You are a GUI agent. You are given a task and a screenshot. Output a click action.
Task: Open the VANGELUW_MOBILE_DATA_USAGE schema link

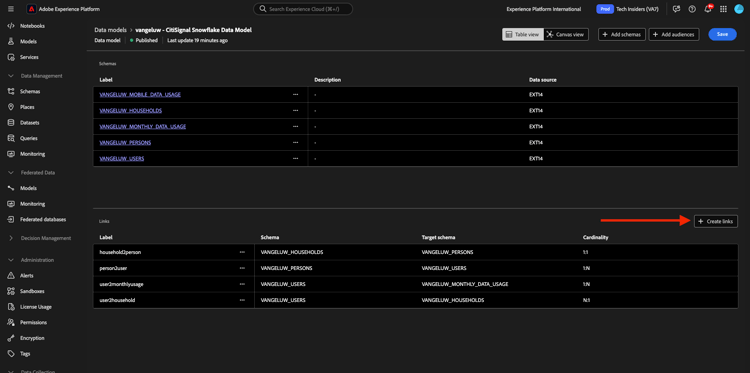140,95
